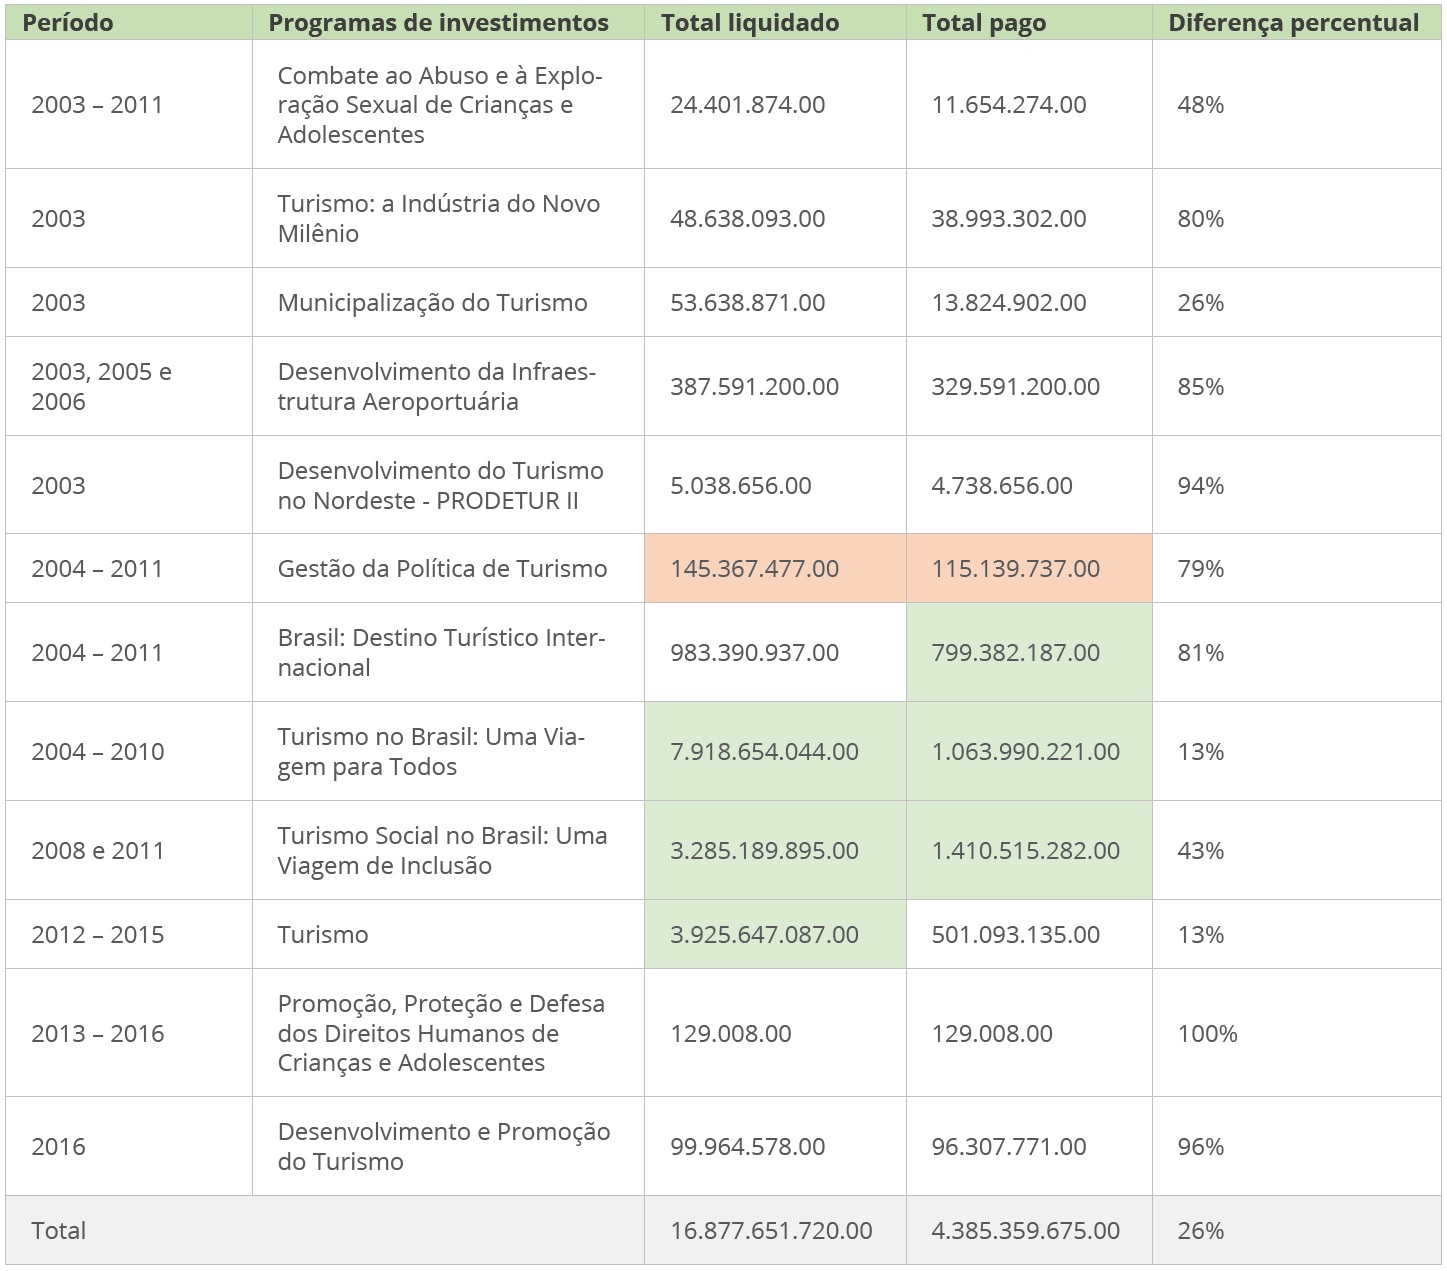Screen dimensions: 1447x1271
Task: Select the Total liquidado column header
Action: point(750,23)
